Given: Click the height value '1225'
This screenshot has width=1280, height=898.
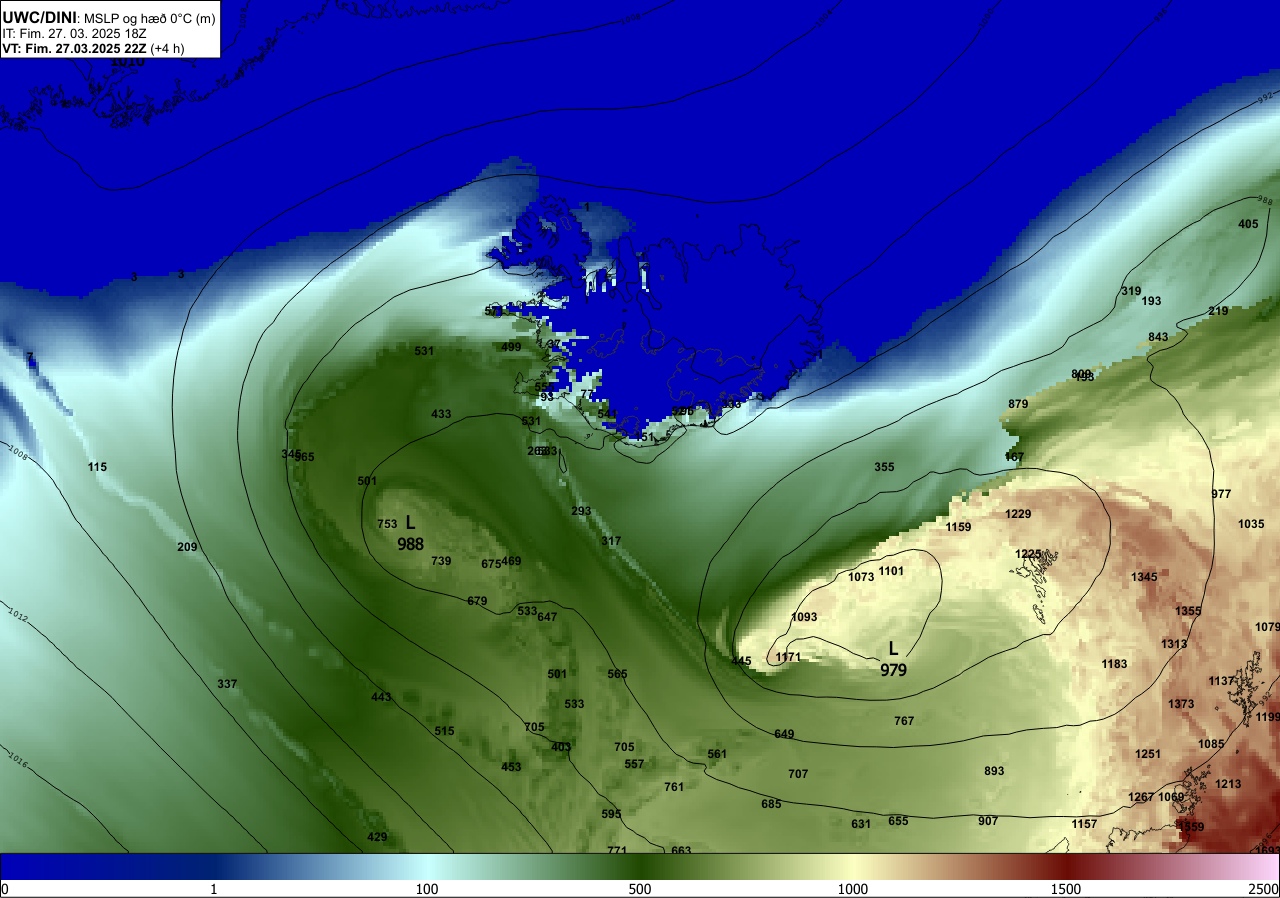Looking at the screenshot, I should pyautogui.click(x=1028, y=554).
